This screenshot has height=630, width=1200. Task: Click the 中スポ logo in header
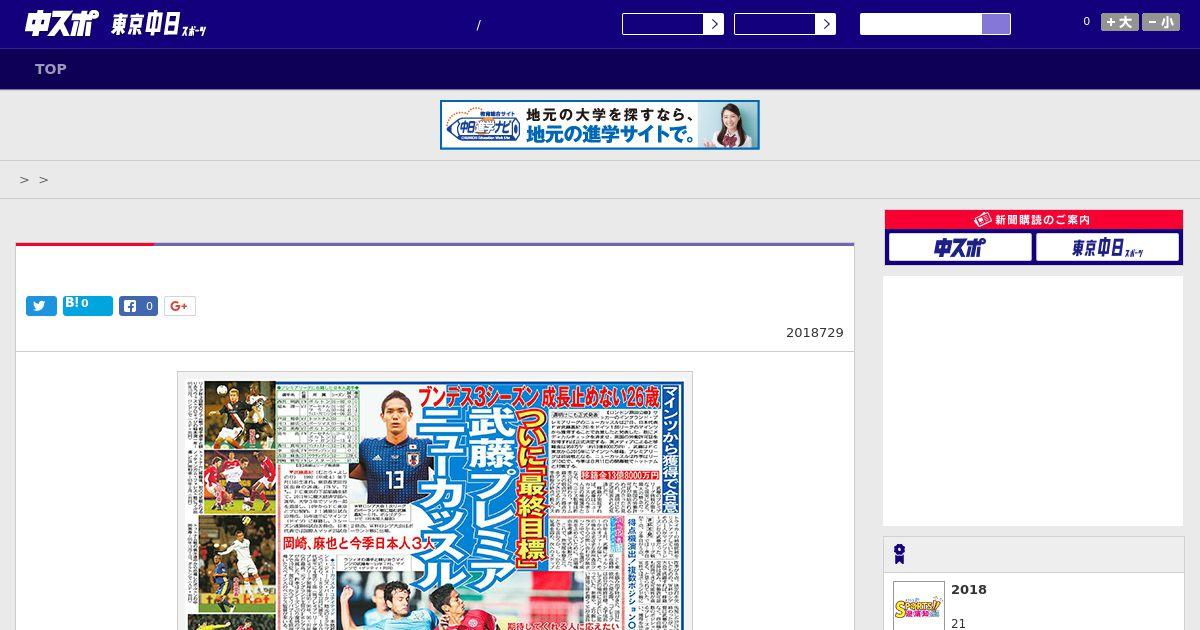(x=62, y=24)
